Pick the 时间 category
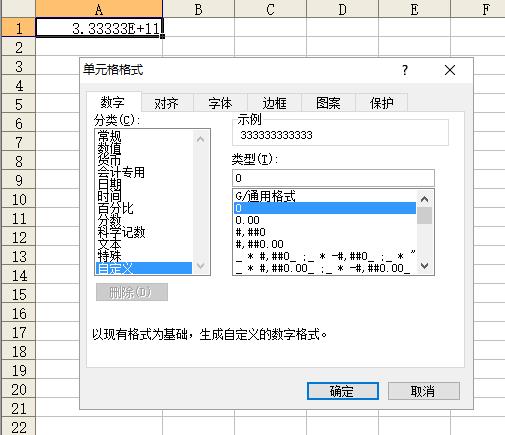 point(144,196)
